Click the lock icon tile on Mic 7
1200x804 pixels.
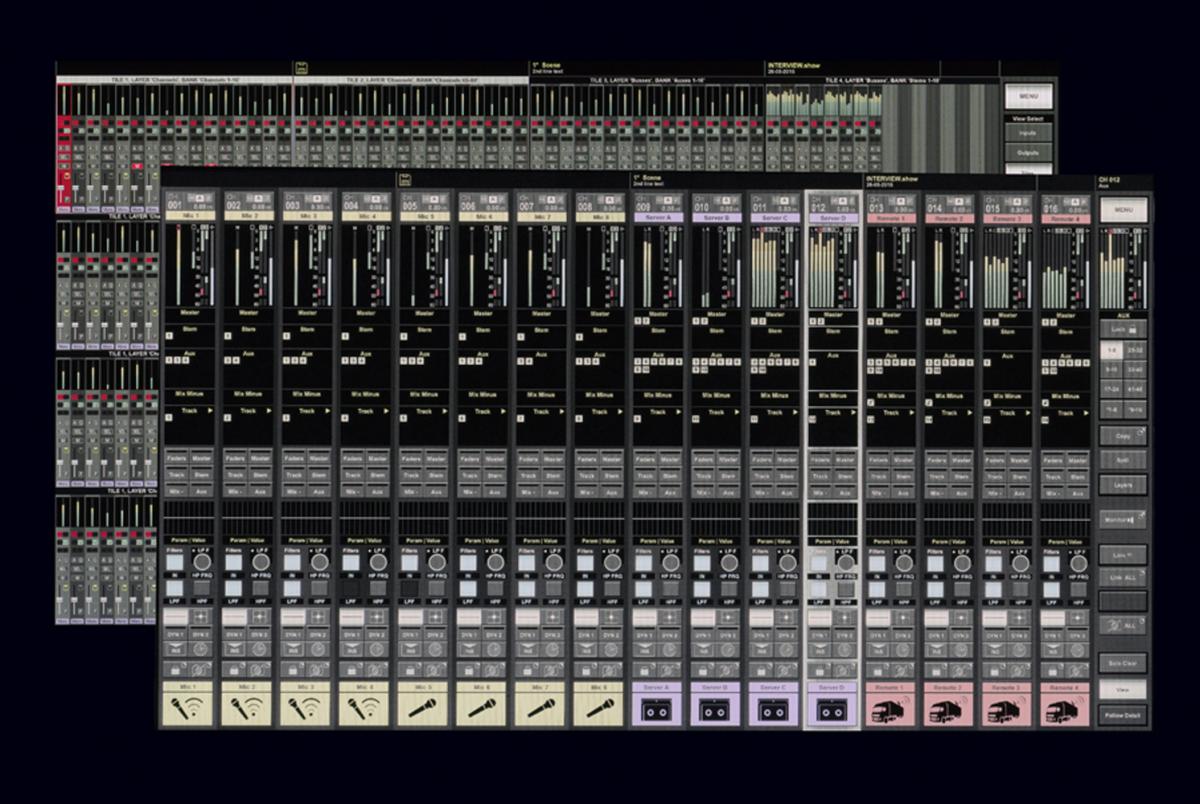tap(528, 669)
